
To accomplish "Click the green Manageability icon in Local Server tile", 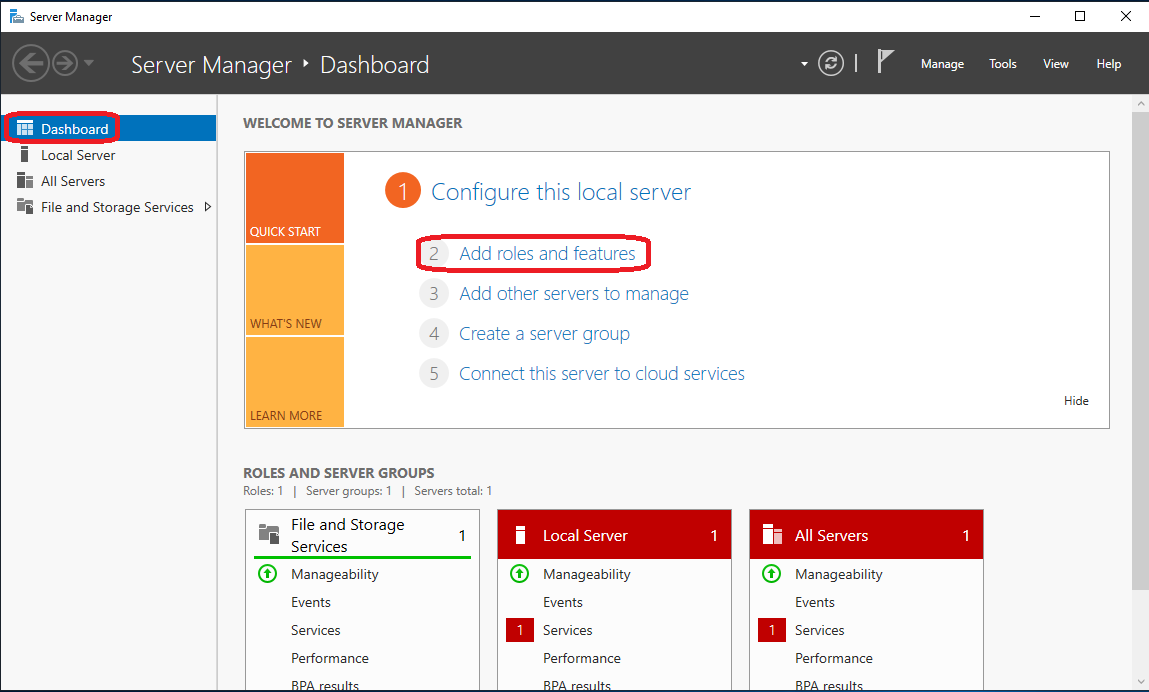I will [519, 574].
